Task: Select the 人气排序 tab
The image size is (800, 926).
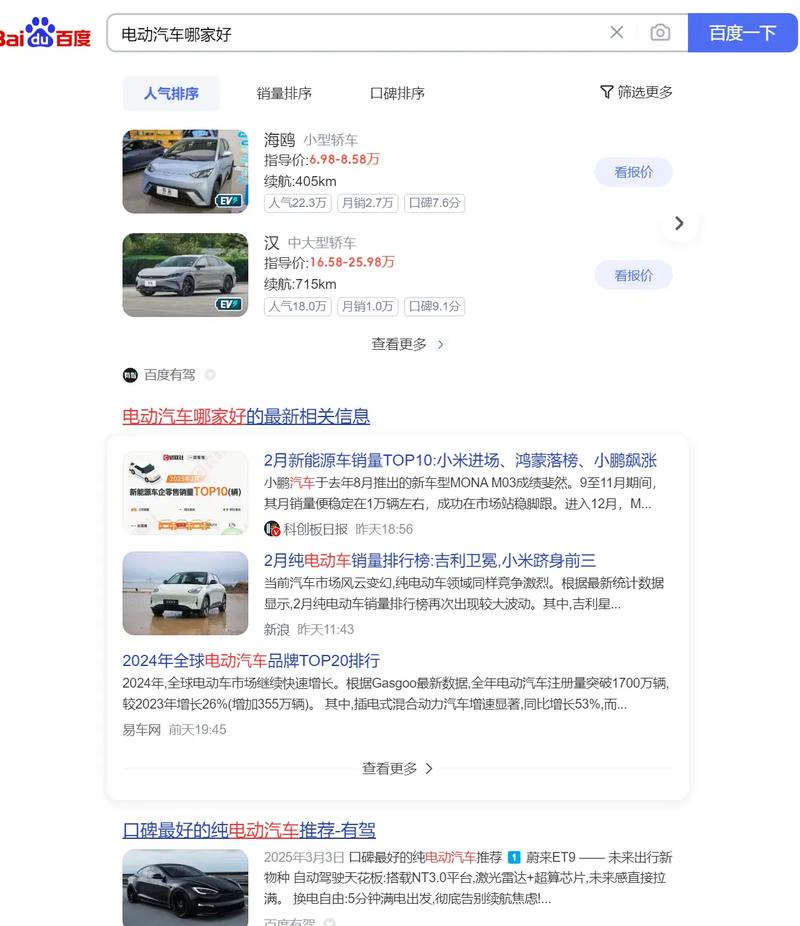Action: 171,92
